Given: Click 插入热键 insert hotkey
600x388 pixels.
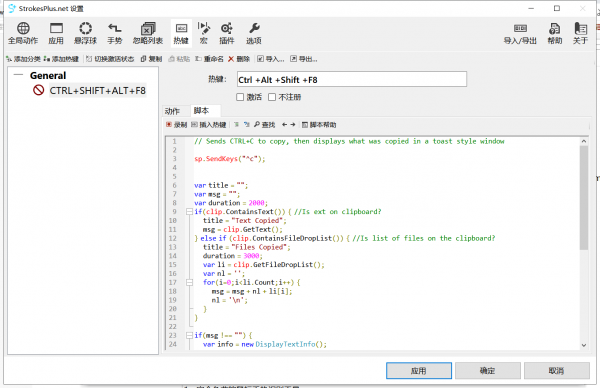Looking at the screenshot, I should coord(209,125).
